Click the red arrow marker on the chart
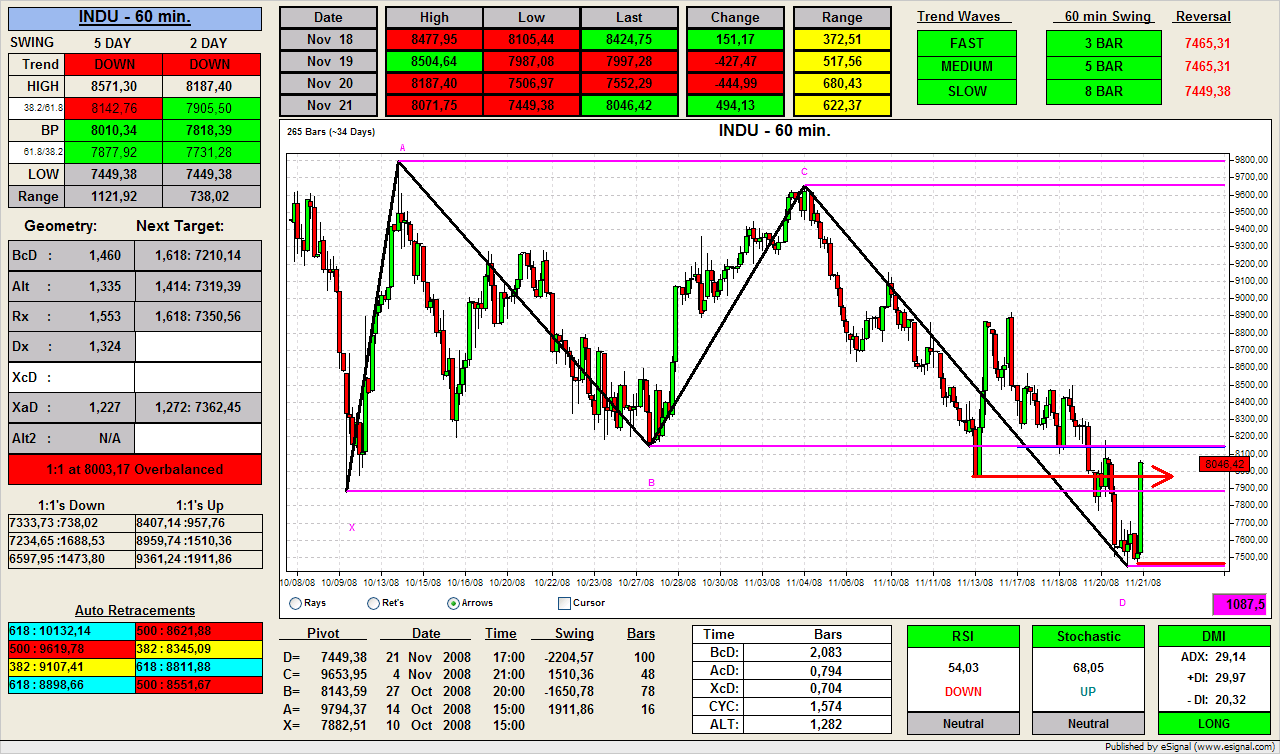The height and width of the screenshot is (754, 1280). [1159, 477]
